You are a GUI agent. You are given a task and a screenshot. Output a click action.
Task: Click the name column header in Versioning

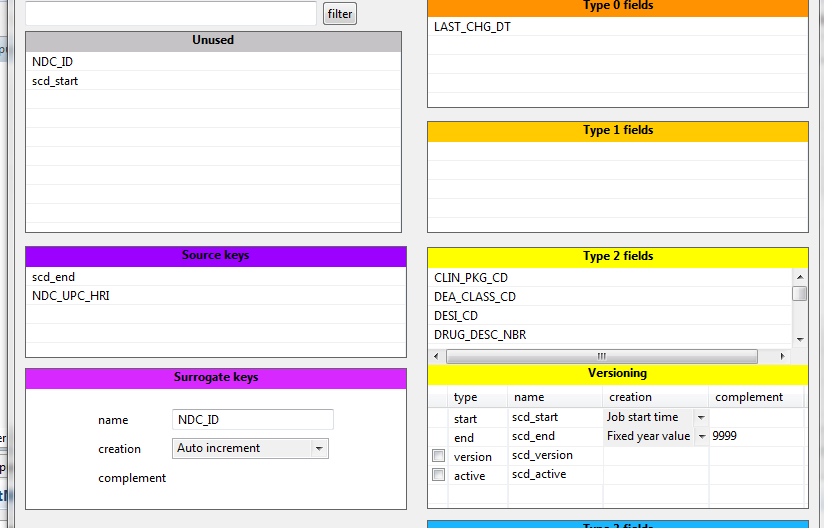[555, 397]
